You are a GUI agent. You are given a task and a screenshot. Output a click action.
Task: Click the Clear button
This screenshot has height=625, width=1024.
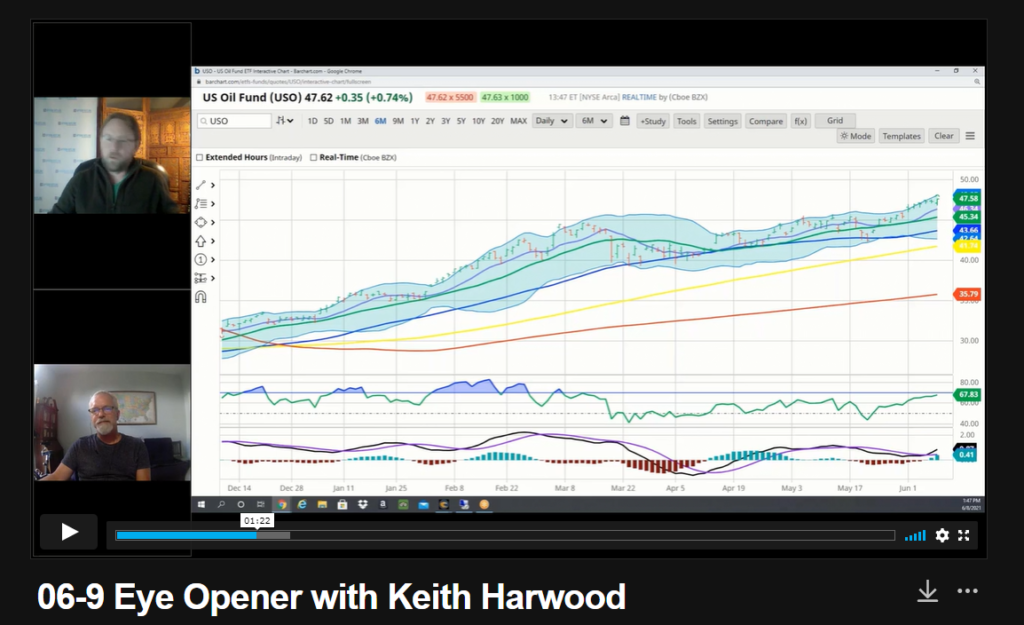(944, 136)
